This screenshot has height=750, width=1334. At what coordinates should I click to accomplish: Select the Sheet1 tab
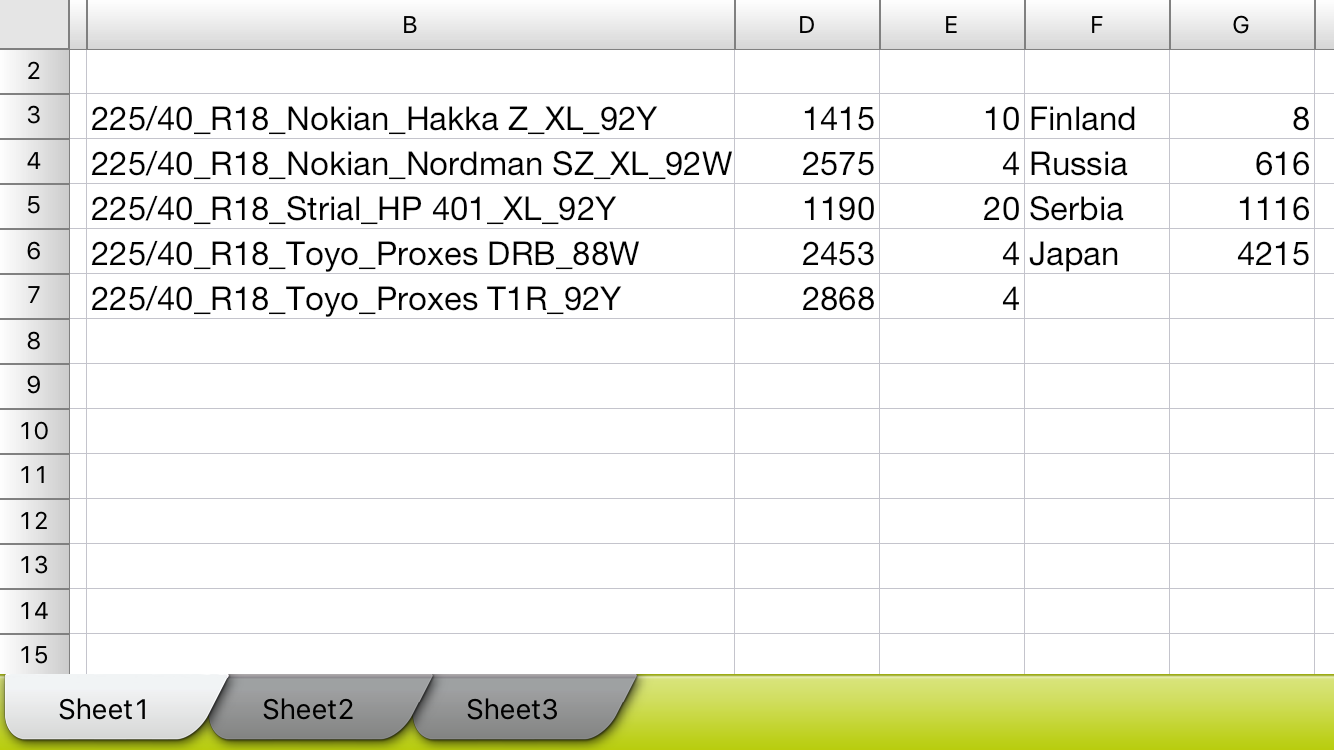pos(104,709)
